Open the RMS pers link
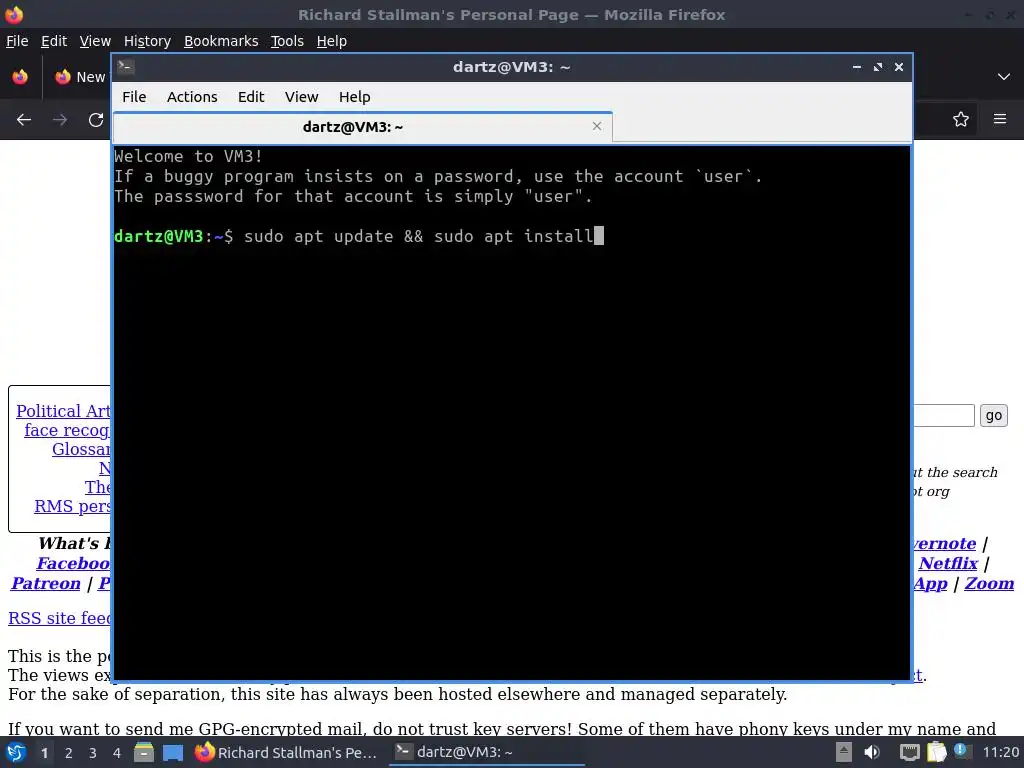Image resolution: width=1024 pixels, height=768 pixels. pyautogui.click(x=72, y=506)
